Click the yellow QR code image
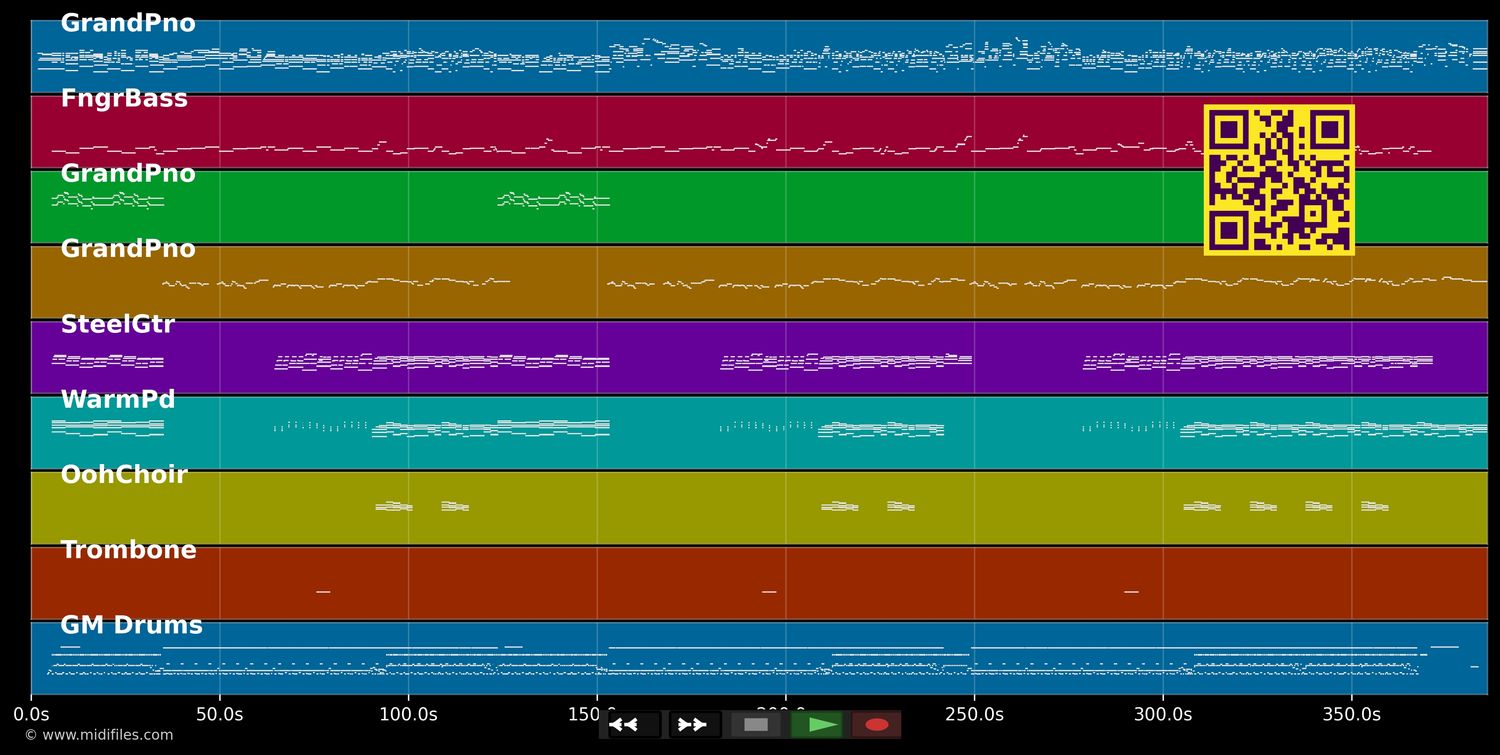 [1279, 180]
